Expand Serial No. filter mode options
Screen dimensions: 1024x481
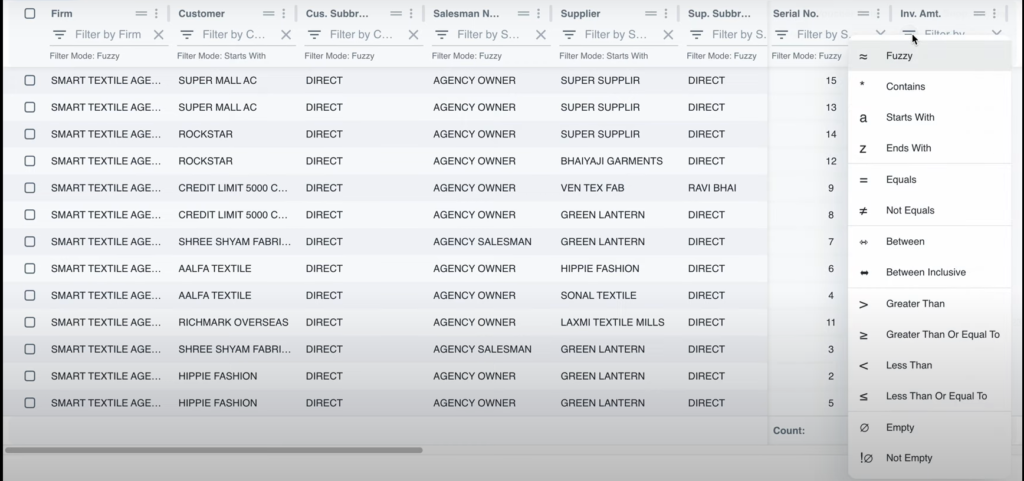click(781, 35)
